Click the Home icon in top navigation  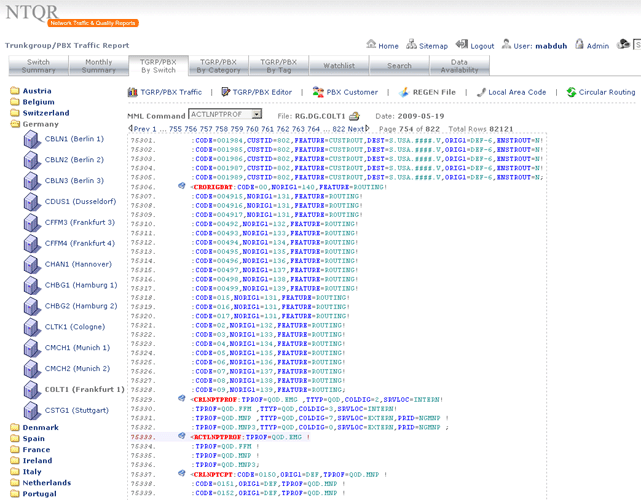[x=371, y=45]
